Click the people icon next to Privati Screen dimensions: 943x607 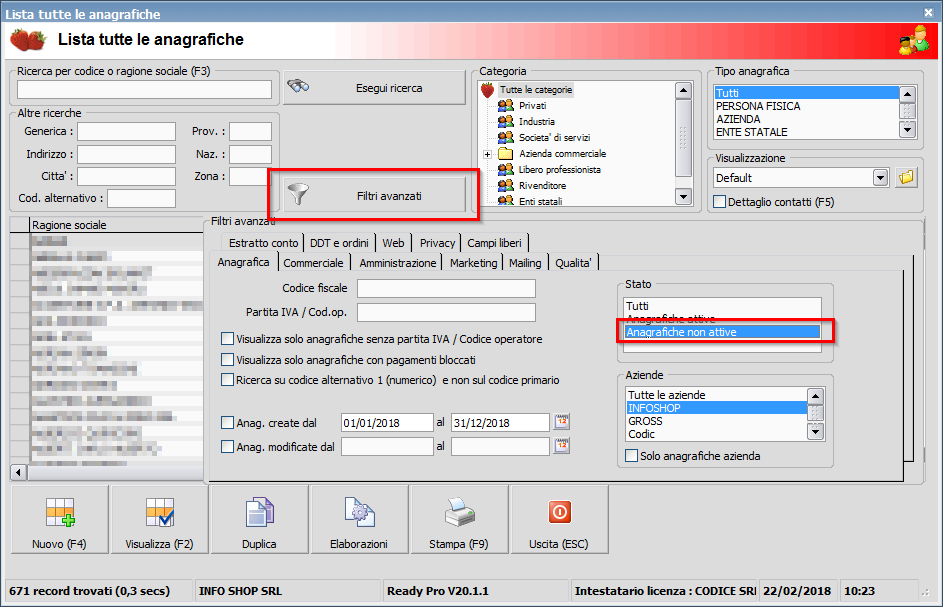[x=506, y=106]
